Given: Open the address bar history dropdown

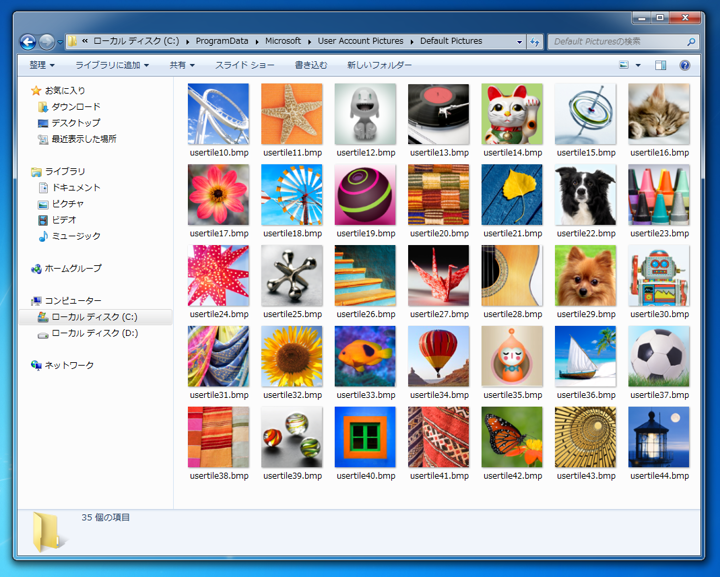Looking at the screenshot, I should (x=519, y=42).
